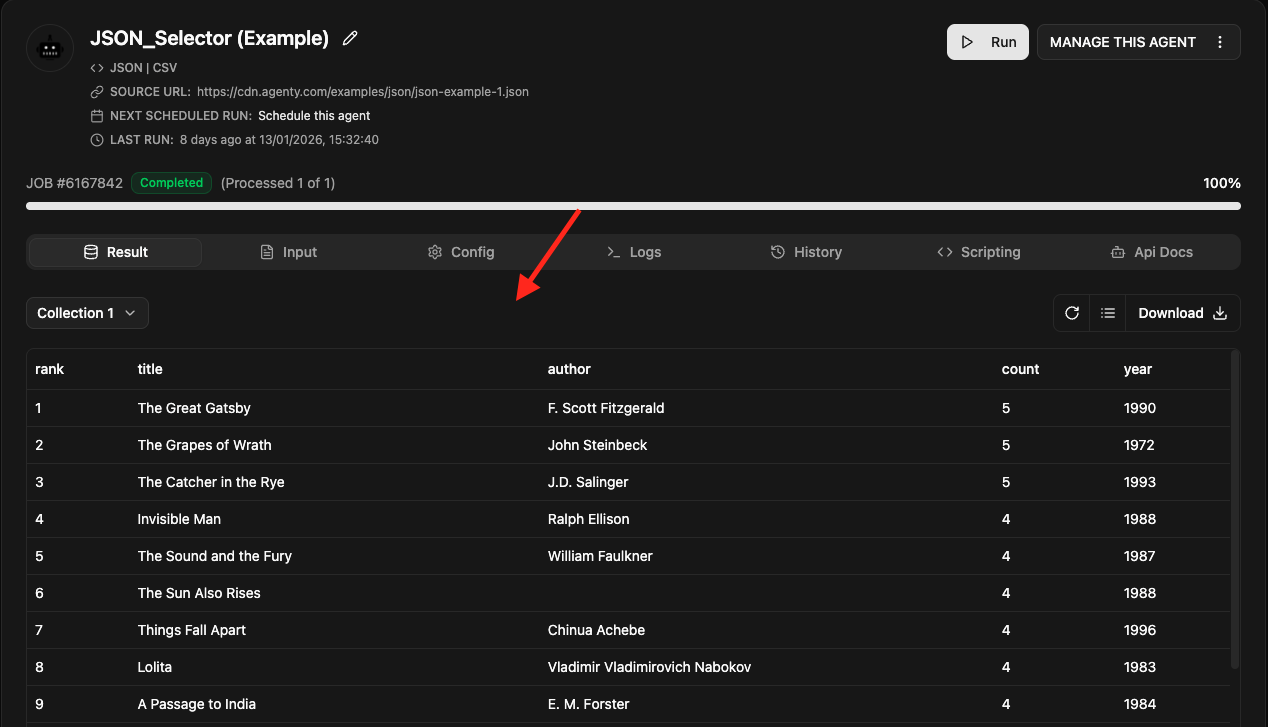Open the Config tab
Image resolution: width=1268 pixels, height=727 pixels.
(x=461, y=252)
